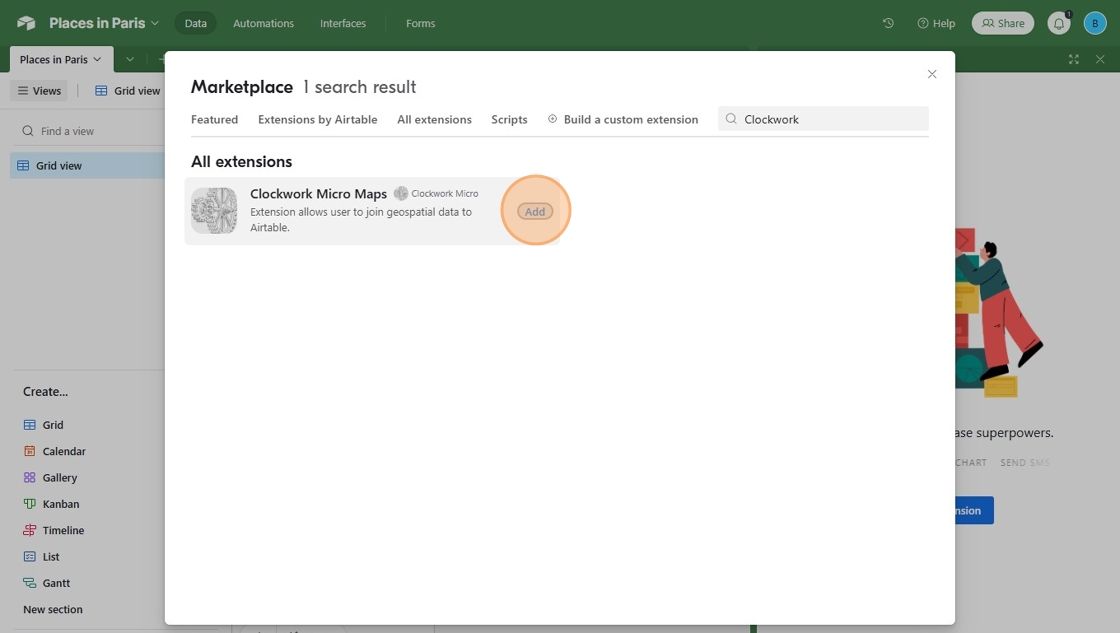Open the Forms tab

tap(420, 23)
